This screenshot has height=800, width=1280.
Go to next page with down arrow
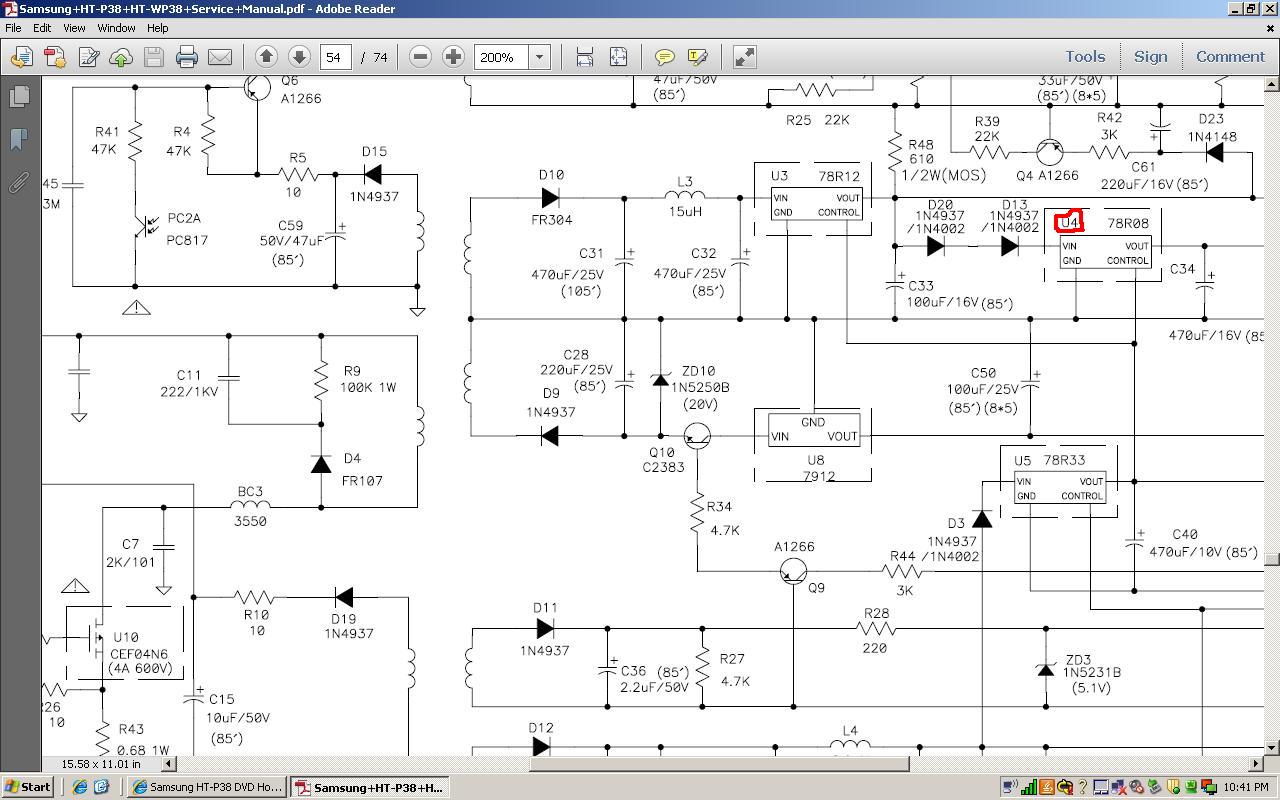tap(298, 57)
